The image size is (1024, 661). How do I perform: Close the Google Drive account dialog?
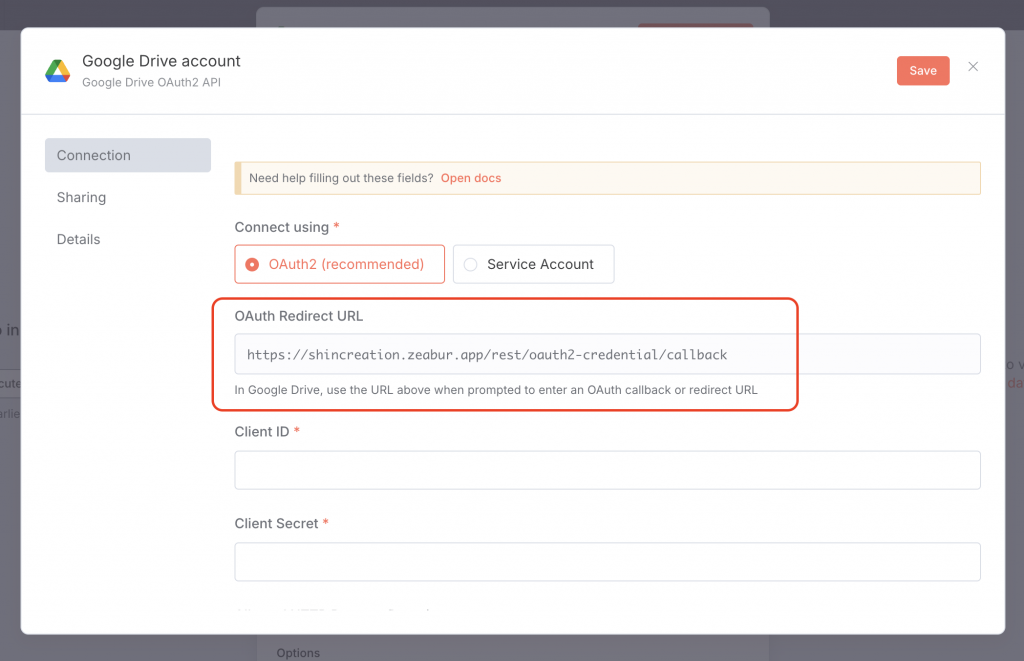pos(972,67)
